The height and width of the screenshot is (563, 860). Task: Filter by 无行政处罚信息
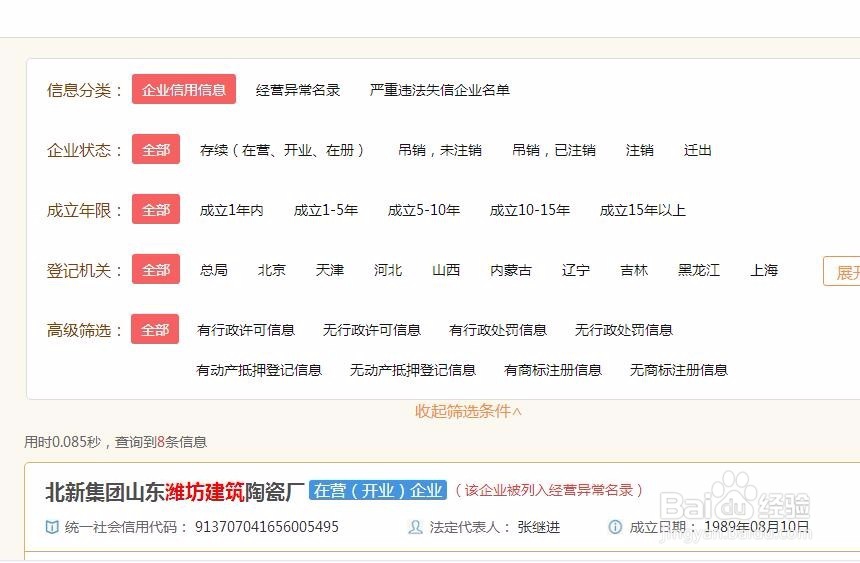[x=624, y=329]
